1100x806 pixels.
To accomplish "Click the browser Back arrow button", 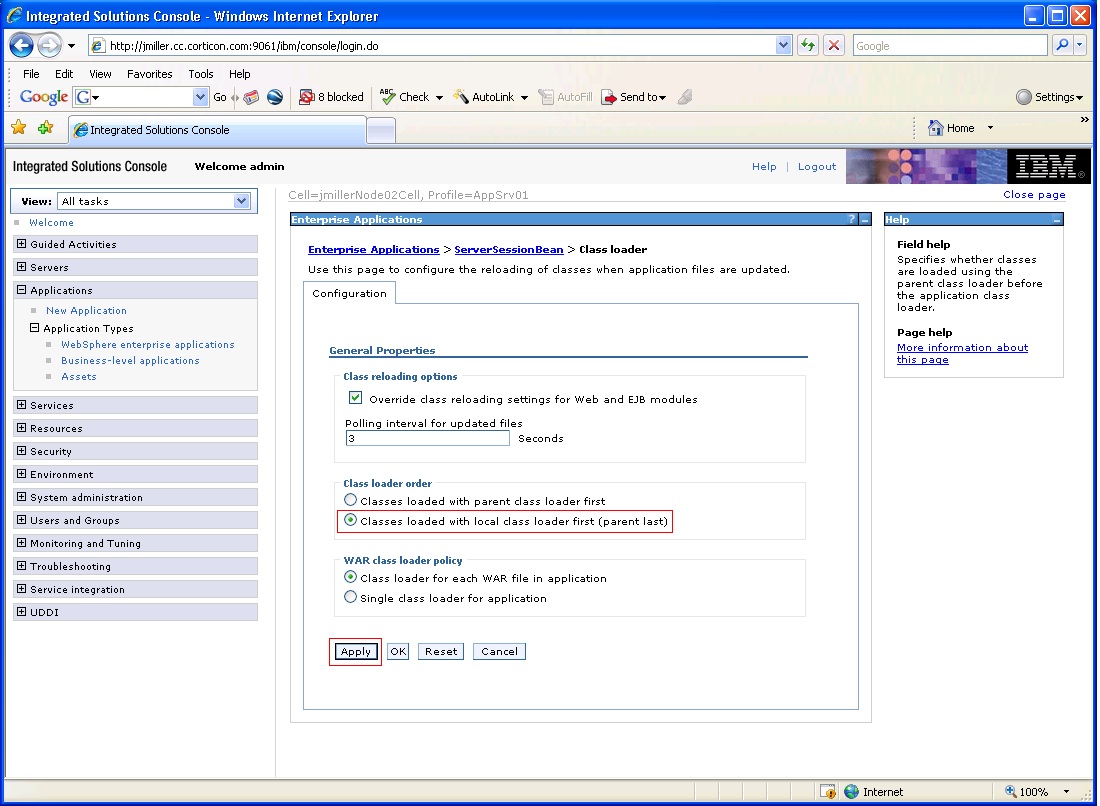I will (x=21, y=46).
